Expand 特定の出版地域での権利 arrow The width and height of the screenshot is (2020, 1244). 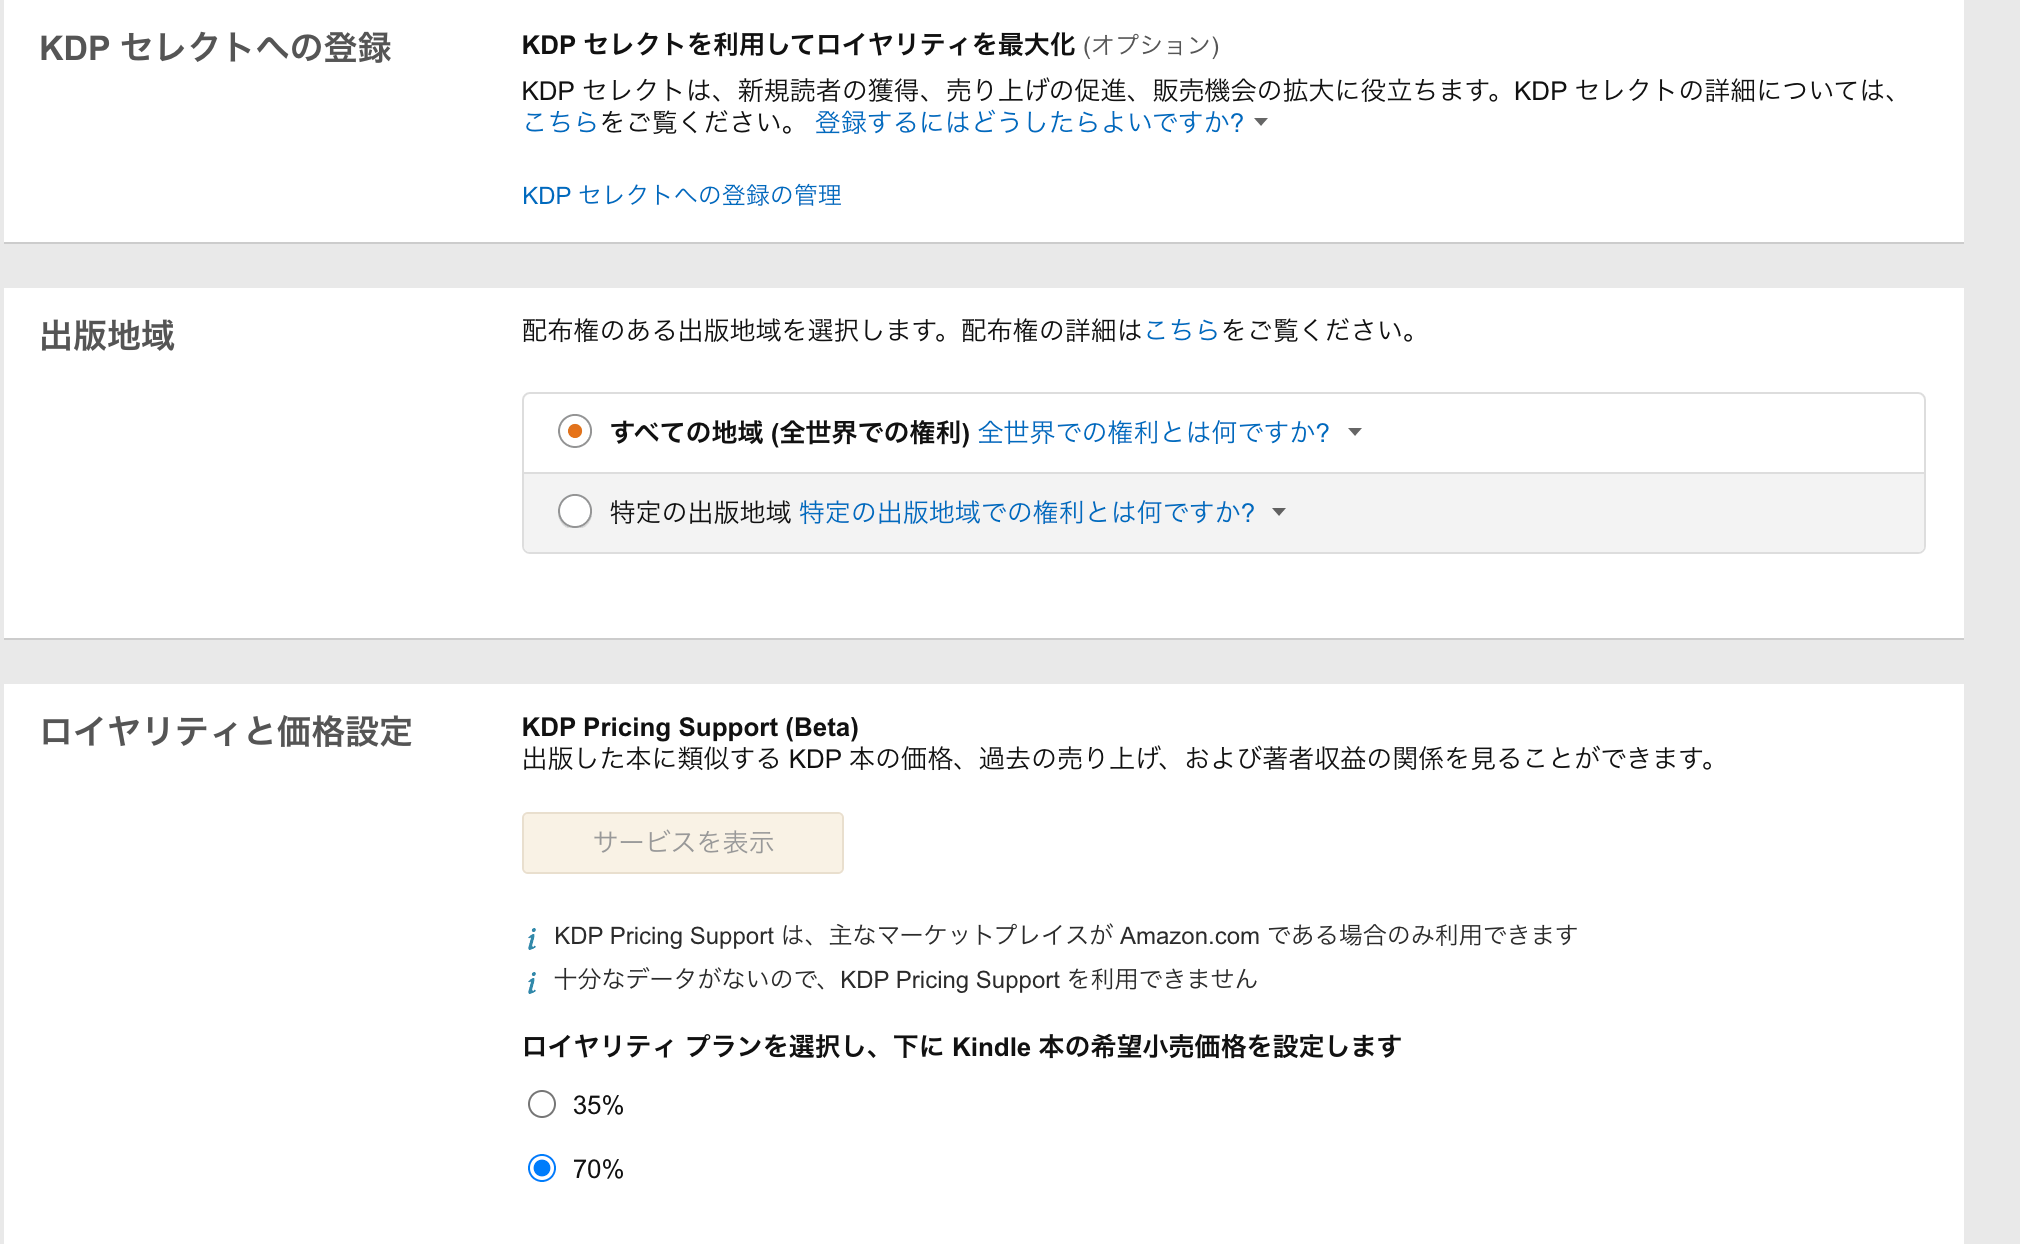[1279, 512]
